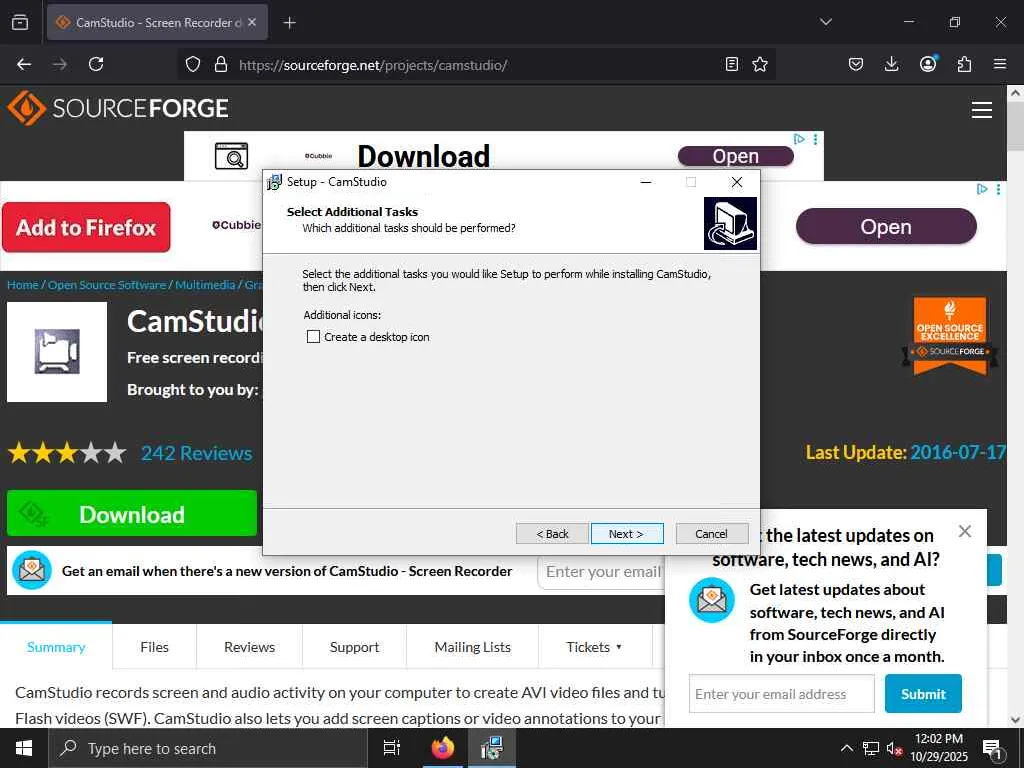Click the SourceForge logo
This screenshot has height=768, width=1024.
(118, 108)
